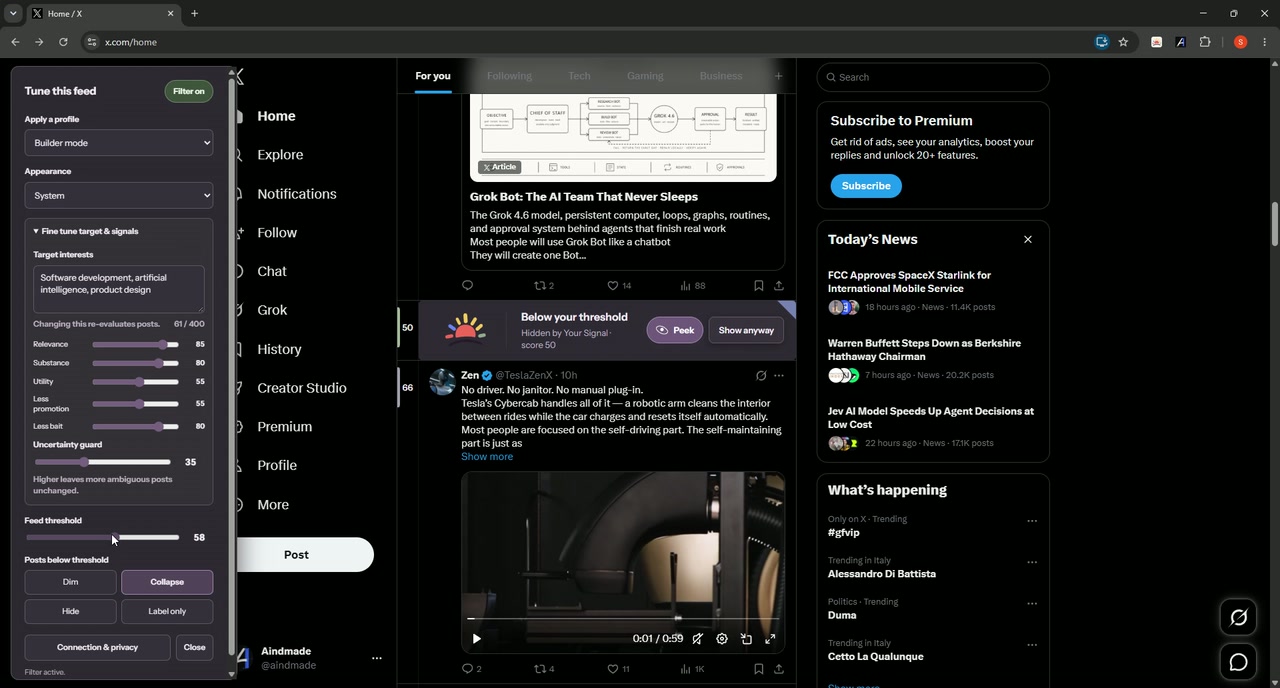Open Grok actions icon on Zen's post
This screenshot has width=1280, height=688.
(x=761, y=376)
